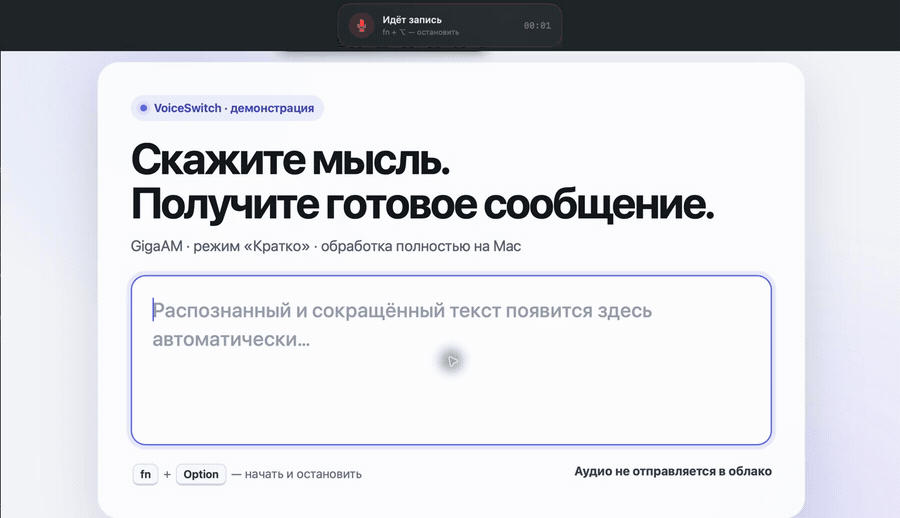Click "Аудио не отправляется в облако" text

pos(673,471)
